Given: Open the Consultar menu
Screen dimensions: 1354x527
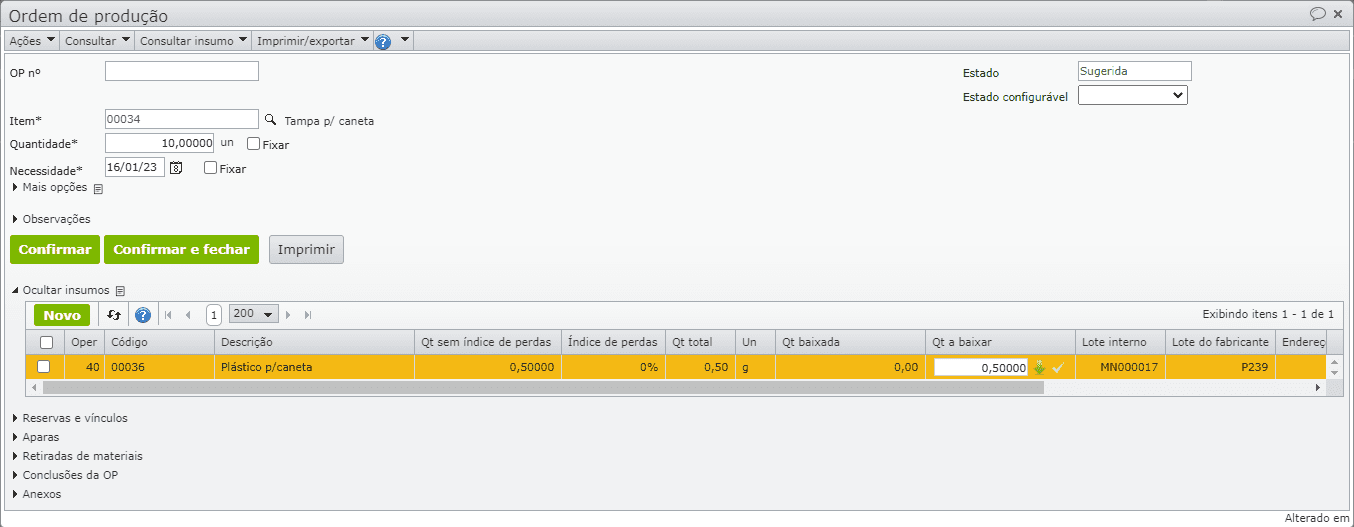Looking at the screenshot, I should pyautogui.click(x=97, y=41).
